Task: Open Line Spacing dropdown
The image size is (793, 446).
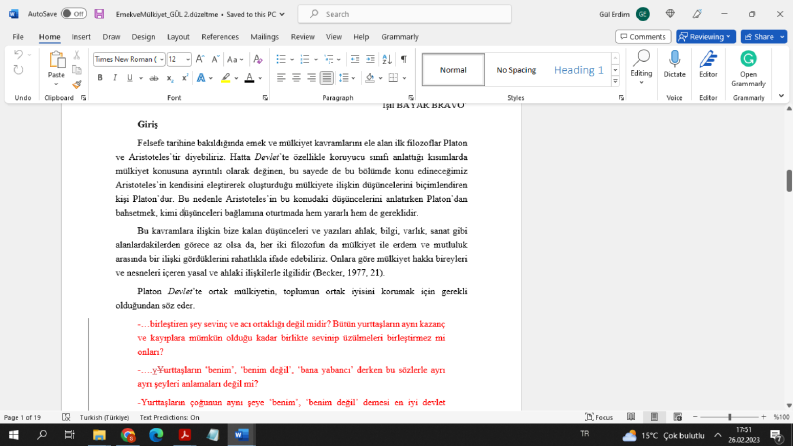Action: click(x=347, y=78)
